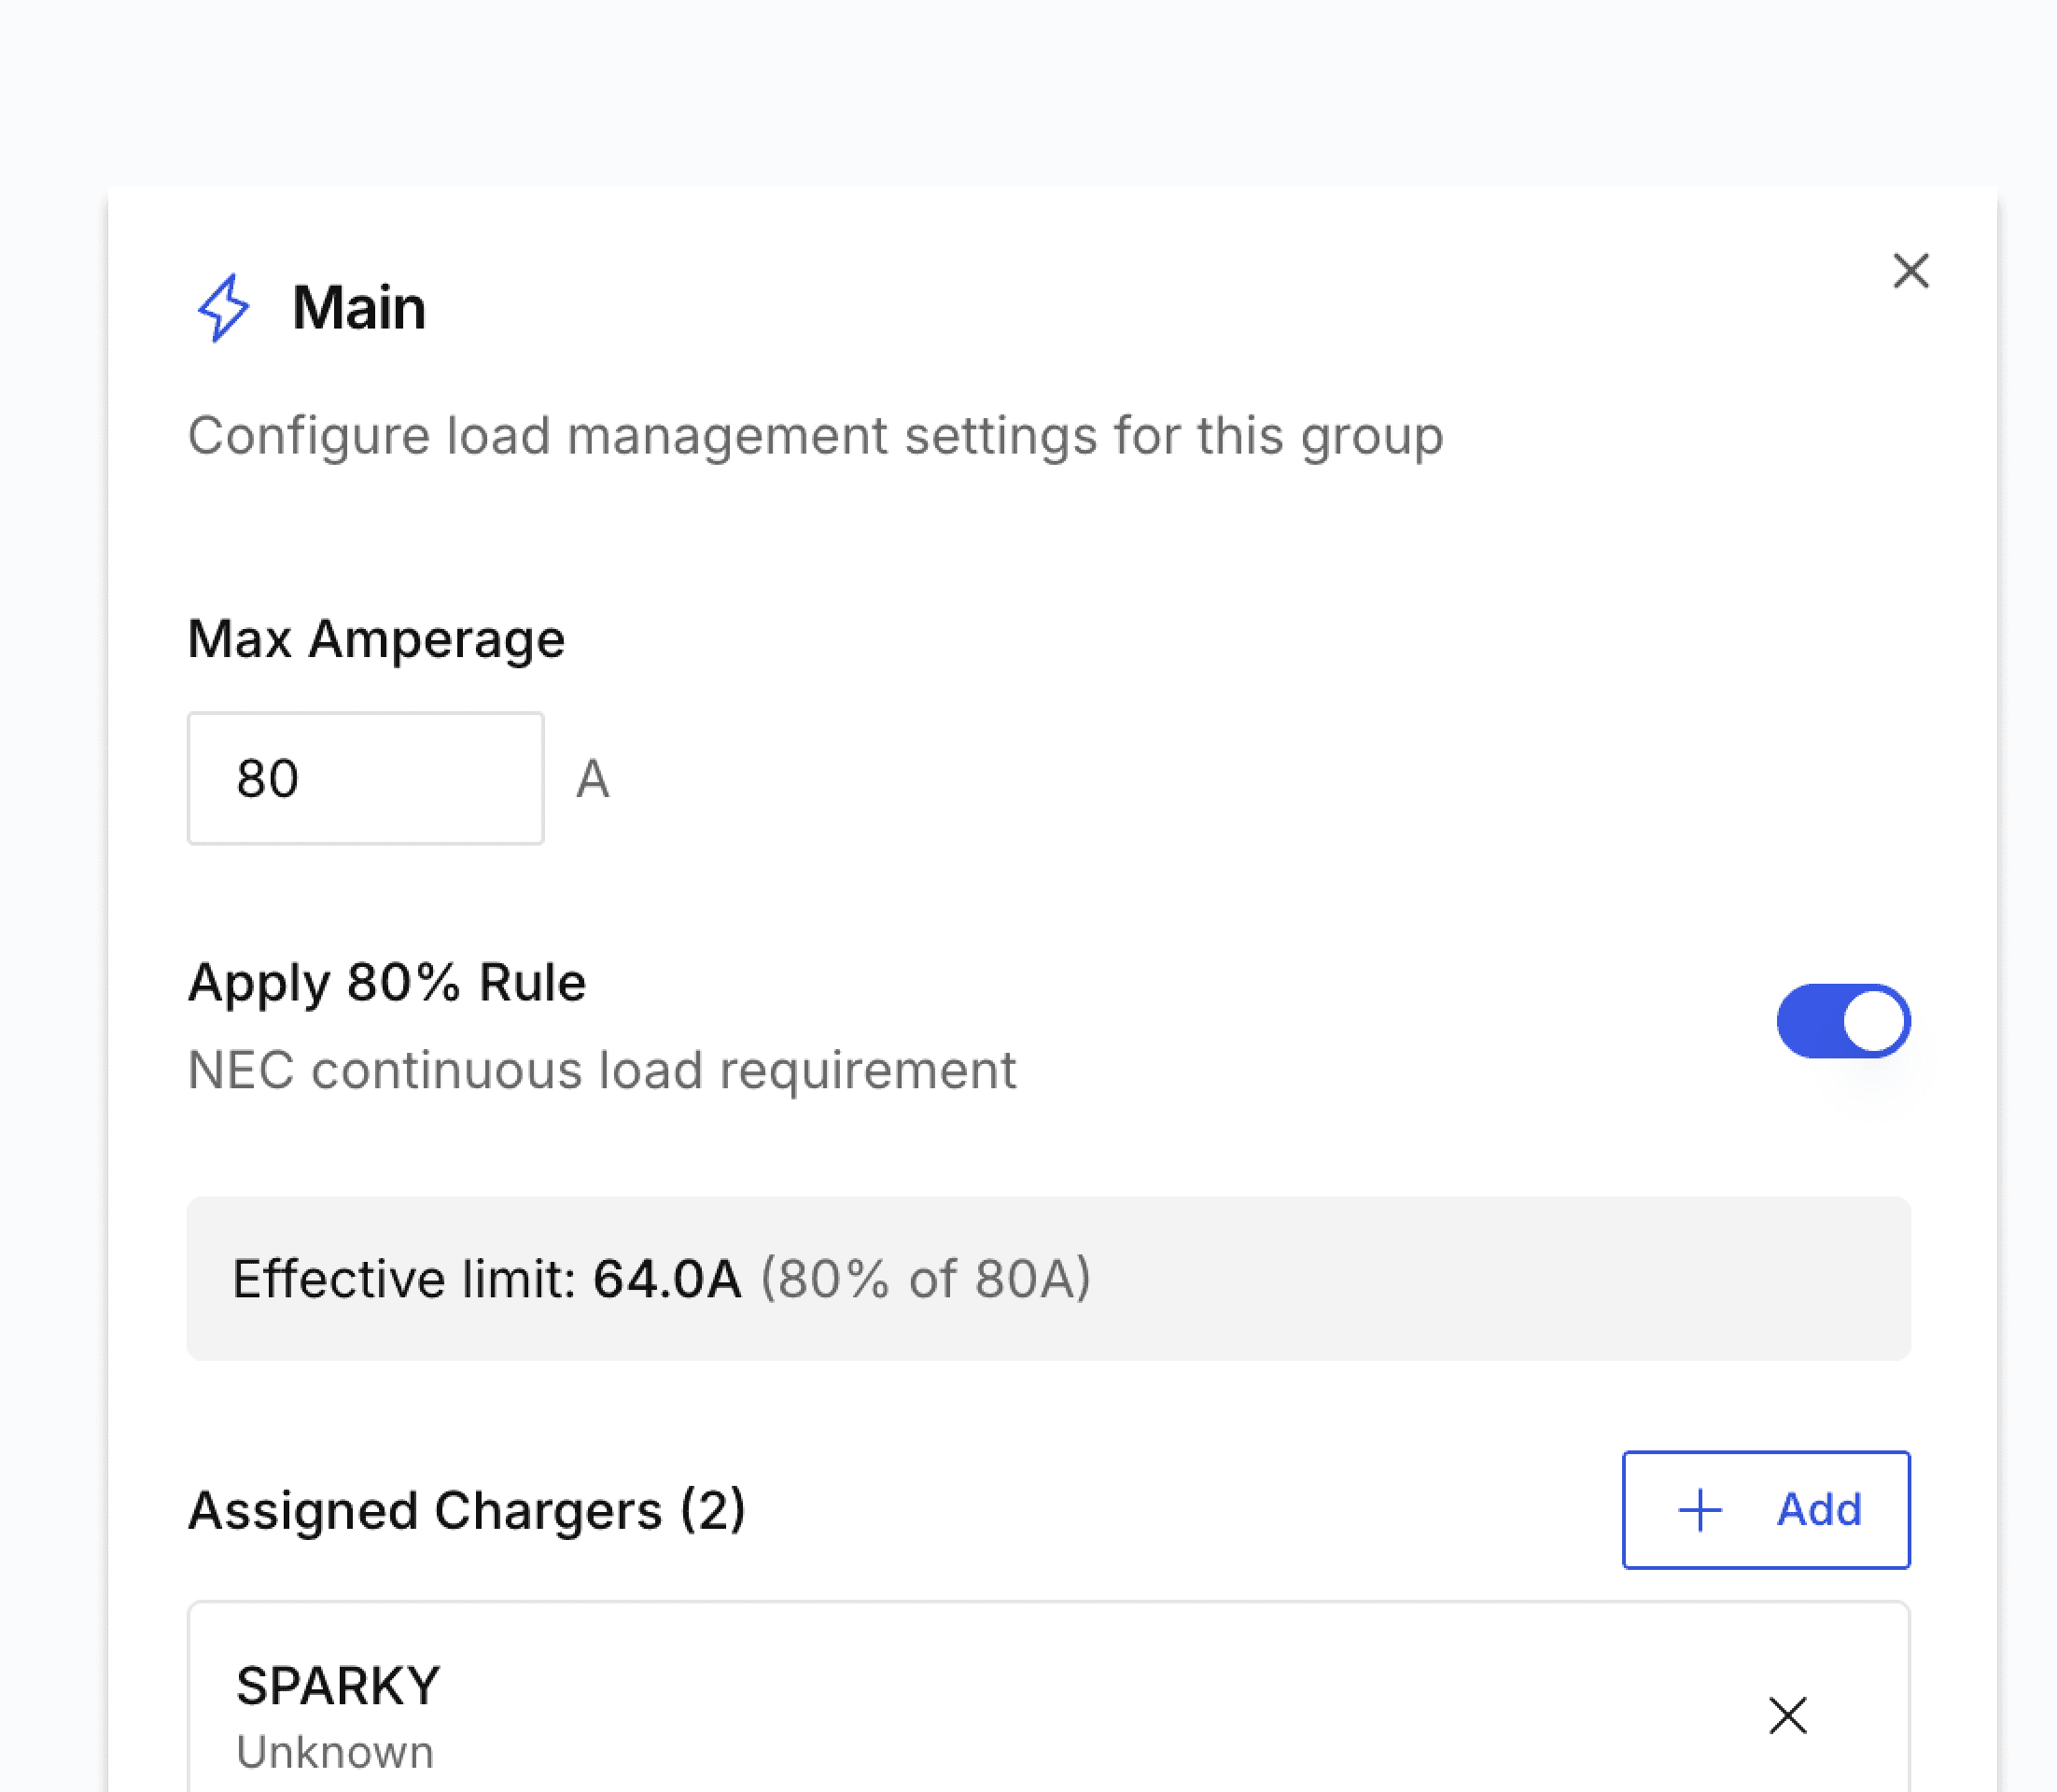The width and height of the screenshot is (2057, 1792).
Task: Click NEC continuous load requirement text
Action: tap(601, 1070)
